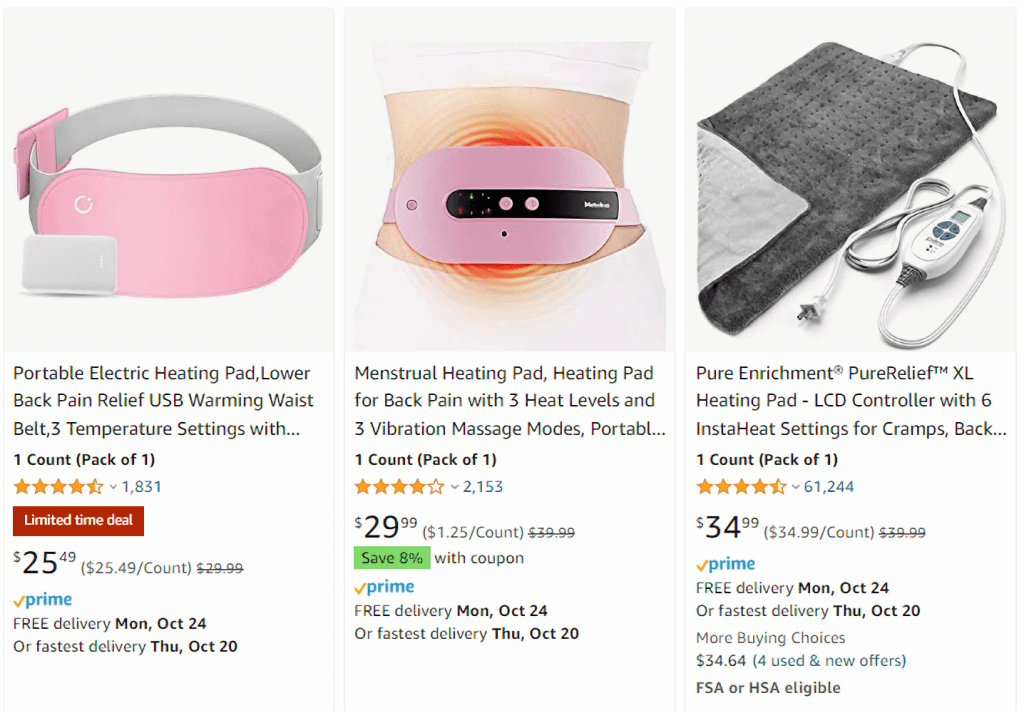
Task: Click star rating of PureRelief XL pad
Action: click(x=741, y=487)
